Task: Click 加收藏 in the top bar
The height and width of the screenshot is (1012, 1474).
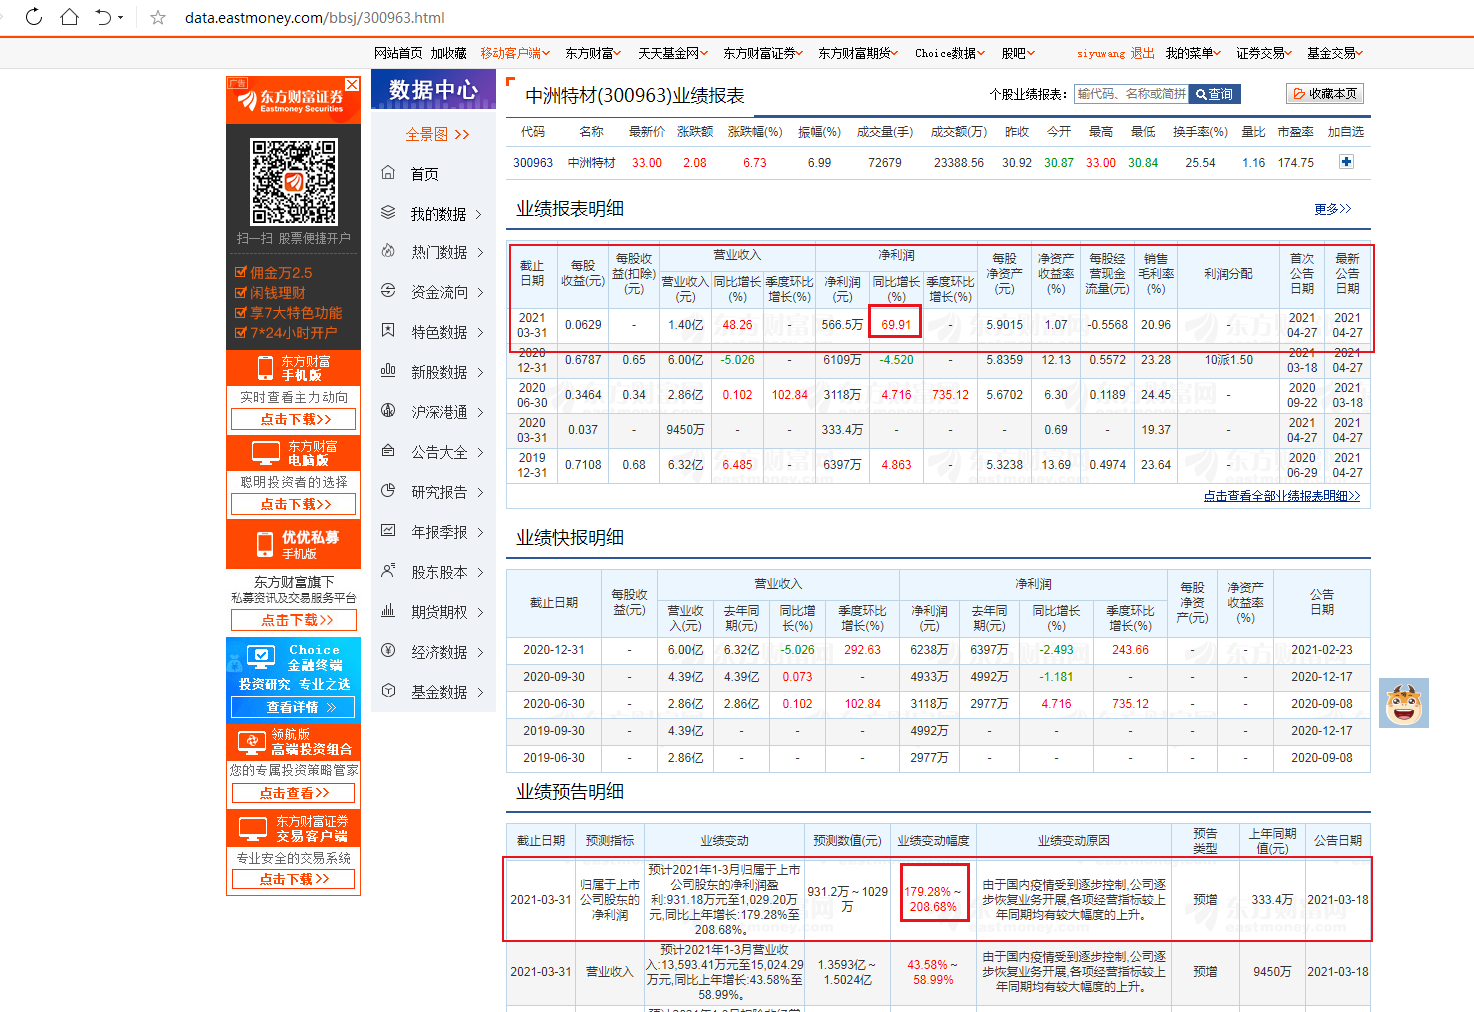Action: tap(449, 53)
